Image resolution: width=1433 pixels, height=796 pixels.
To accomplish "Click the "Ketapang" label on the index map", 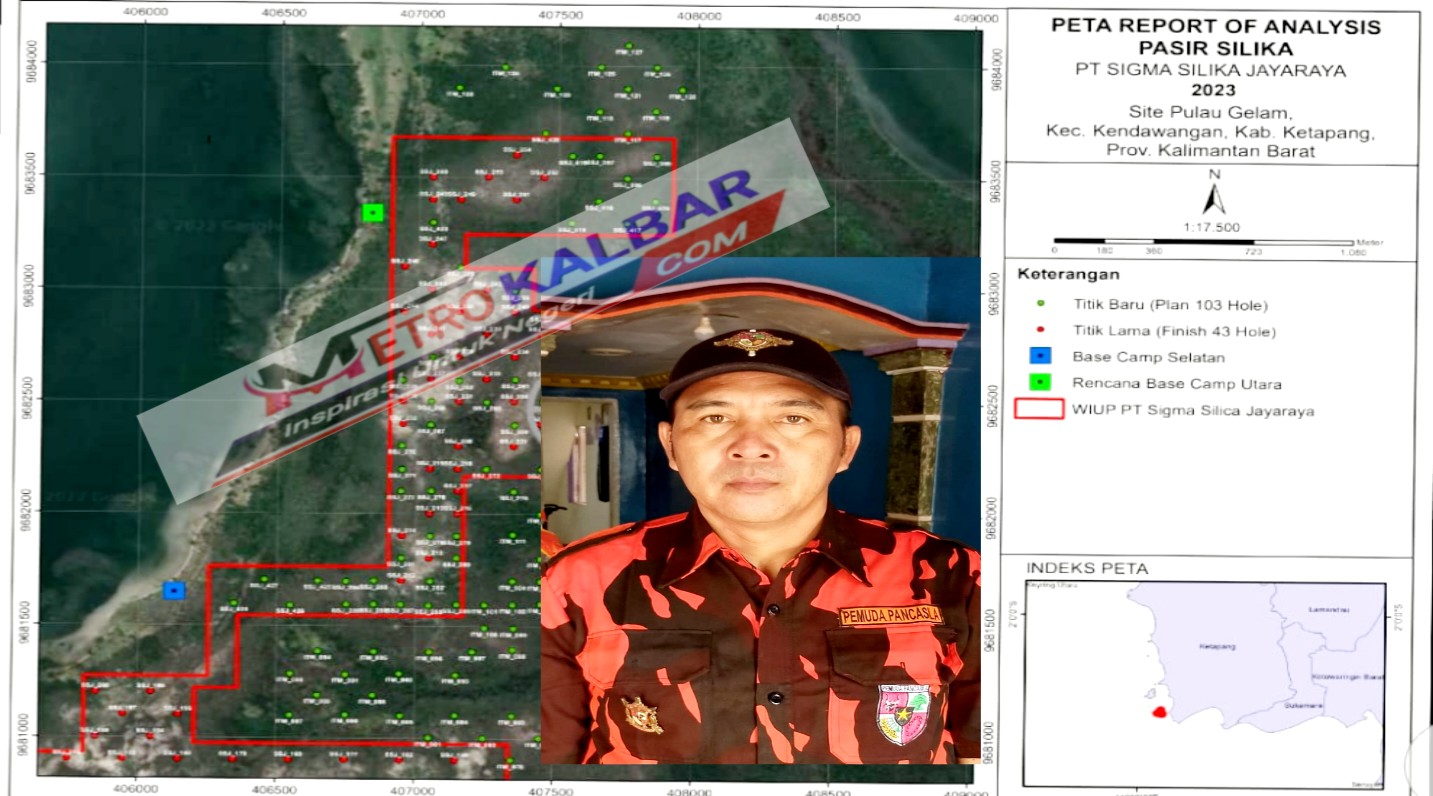I will coord(1216,647).
